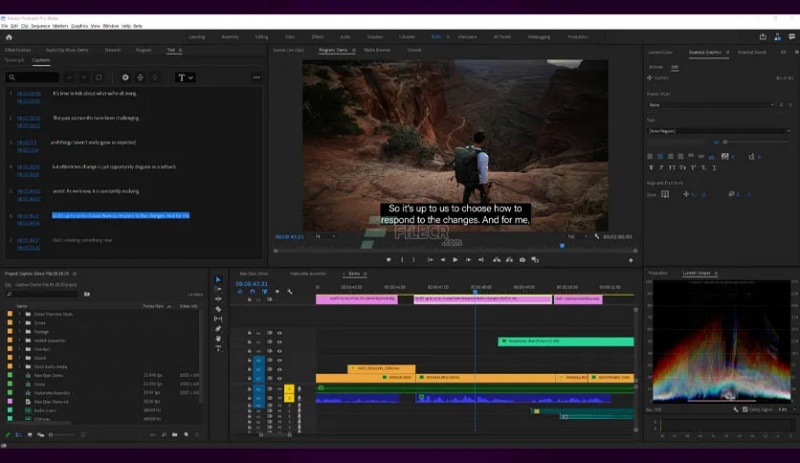The image size is (800, 463).
Task: Click the Export Frame camera icon
Action: click(522, 260)
